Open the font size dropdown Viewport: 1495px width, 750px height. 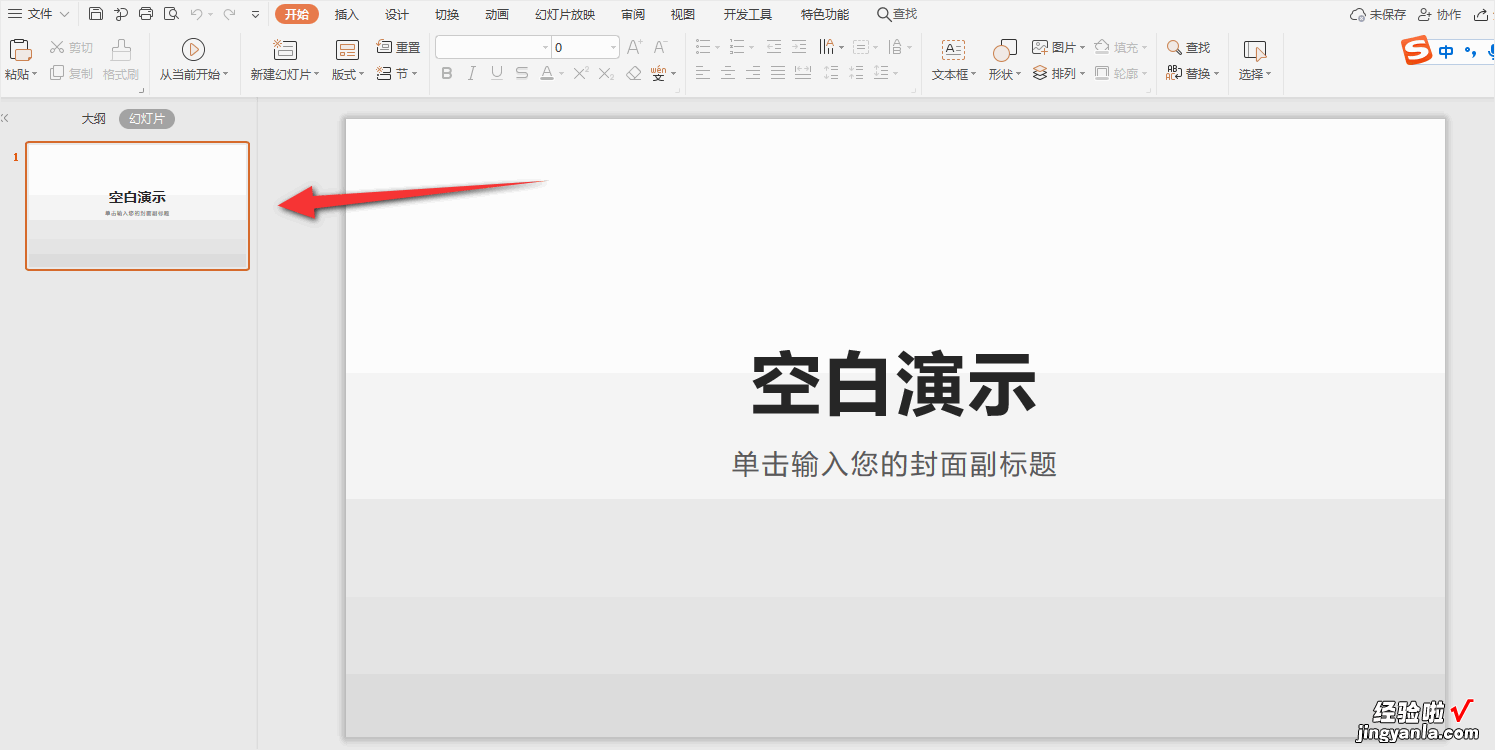[x=613, y=47]
